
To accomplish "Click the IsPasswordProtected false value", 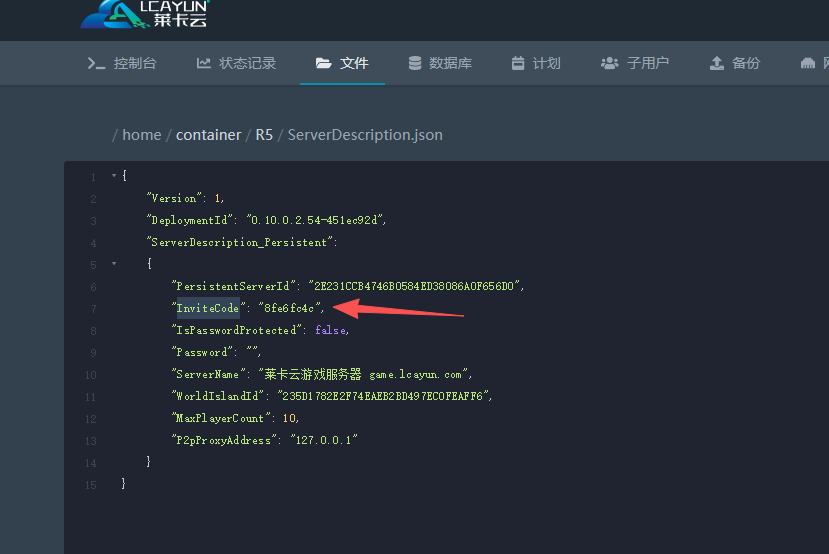I will pyautogui.click(x=331, y=331).
